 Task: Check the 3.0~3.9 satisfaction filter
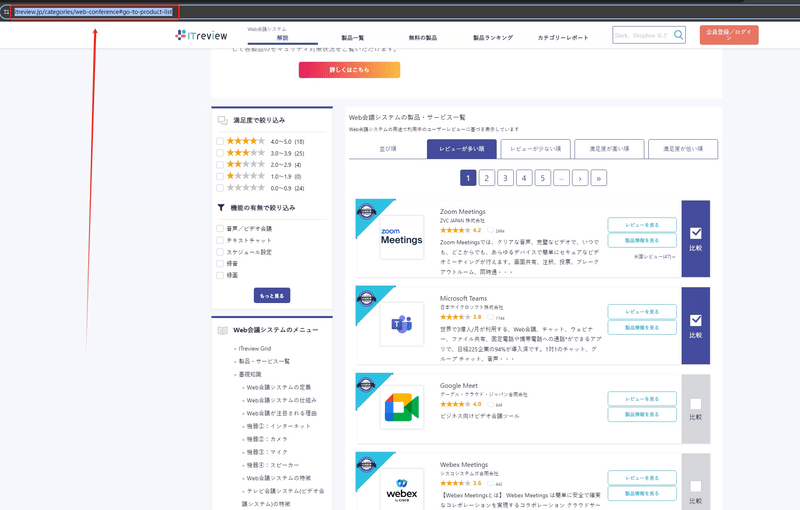click(220, 153)
